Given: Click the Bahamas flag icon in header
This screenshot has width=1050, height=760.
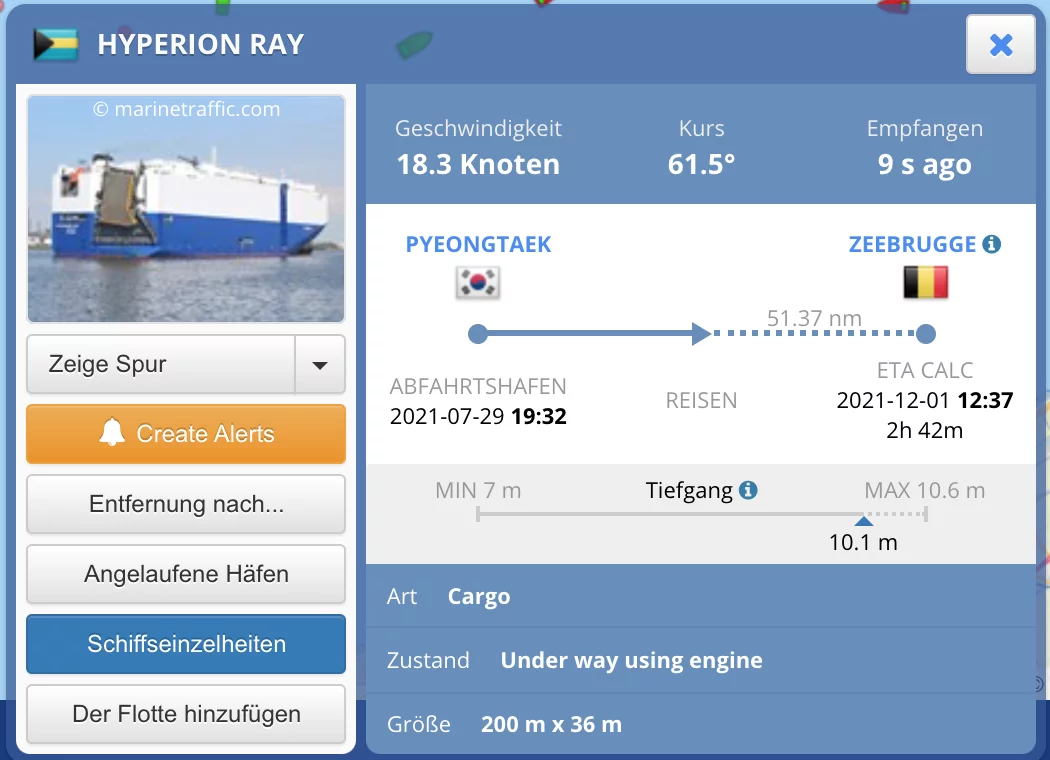Looking at the screenshot, I should click(56, 45).
